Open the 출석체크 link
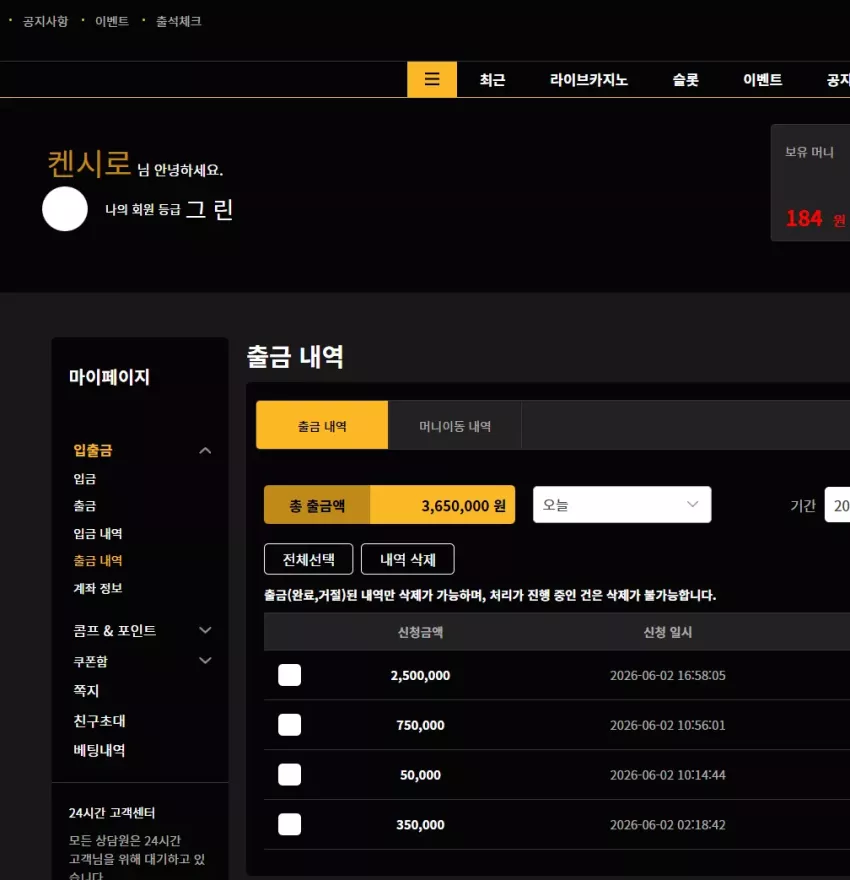This screenshot has height=880, width=850. pos(178,21)
